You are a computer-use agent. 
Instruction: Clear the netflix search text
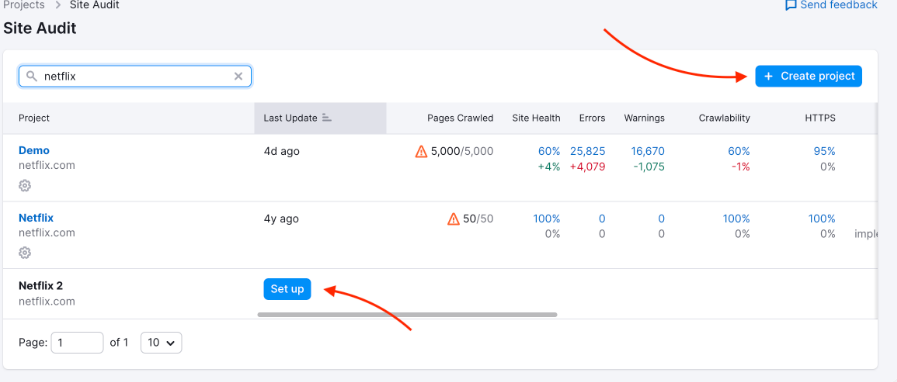tap(238, 76)
